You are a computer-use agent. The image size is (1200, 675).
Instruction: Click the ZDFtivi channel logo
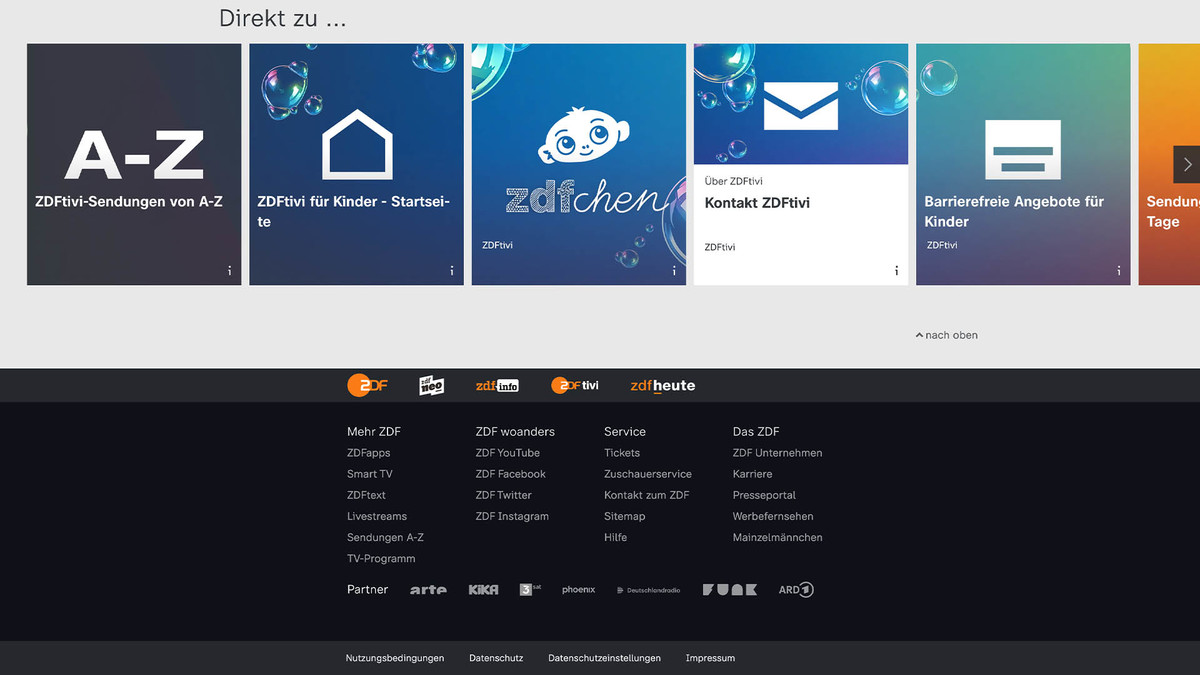pos(575,385)
